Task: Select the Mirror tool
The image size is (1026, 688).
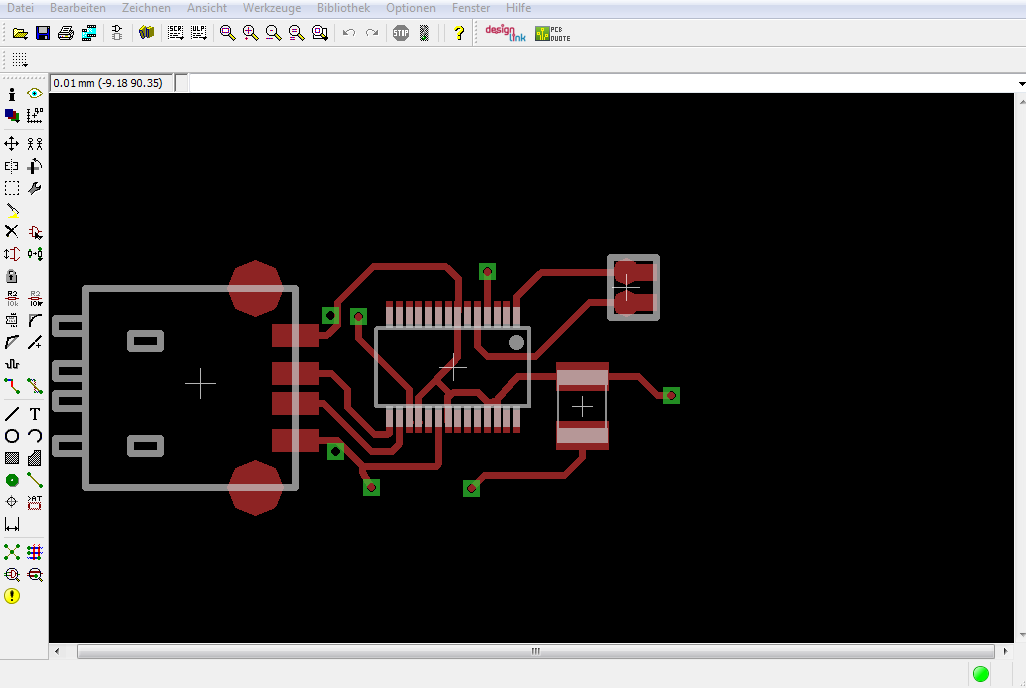Action: tap(12, 166)
